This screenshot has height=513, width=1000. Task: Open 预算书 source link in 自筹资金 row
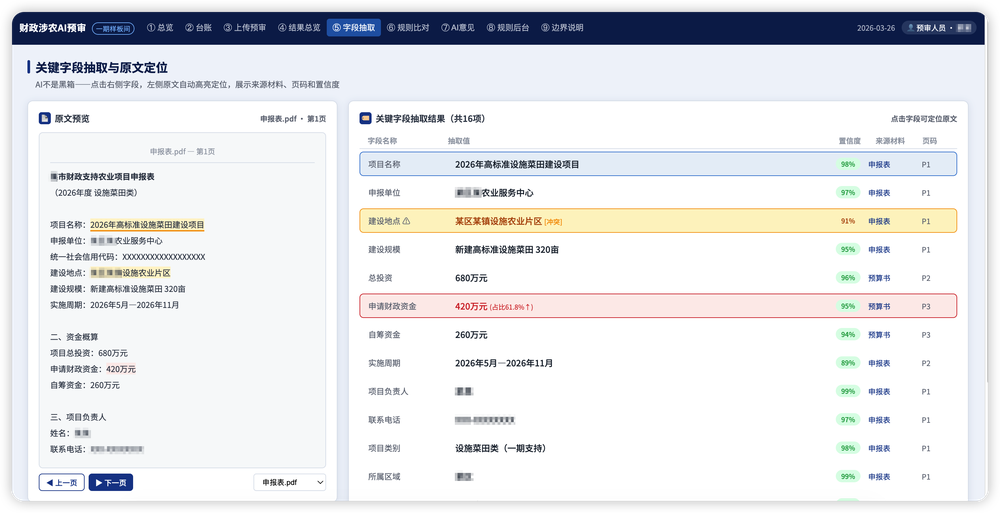[x=879, y=335]
